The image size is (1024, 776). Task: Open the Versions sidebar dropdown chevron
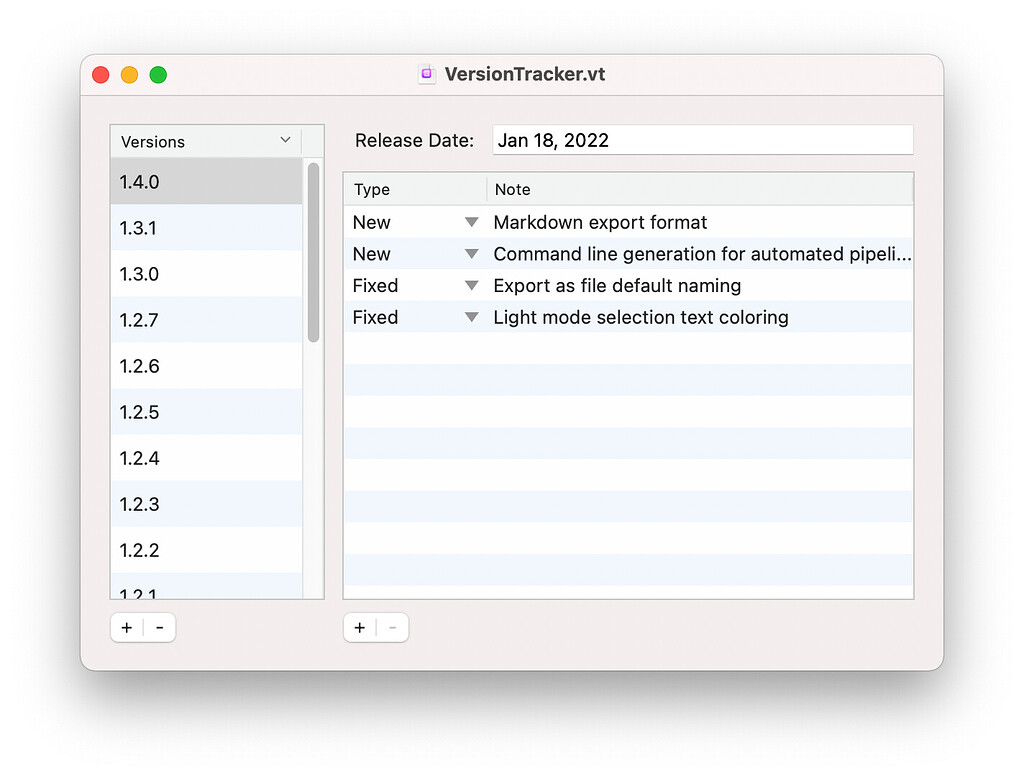286,140
